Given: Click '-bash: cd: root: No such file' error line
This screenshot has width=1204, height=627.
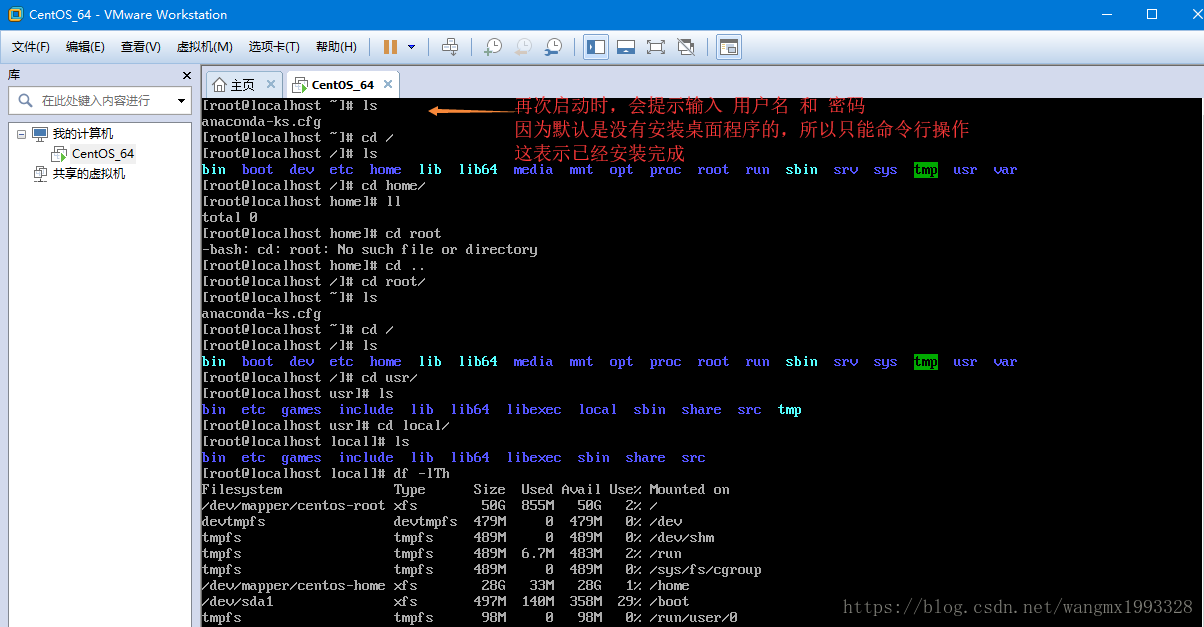Looking at the screenshot, I should (x=369, y=250).
